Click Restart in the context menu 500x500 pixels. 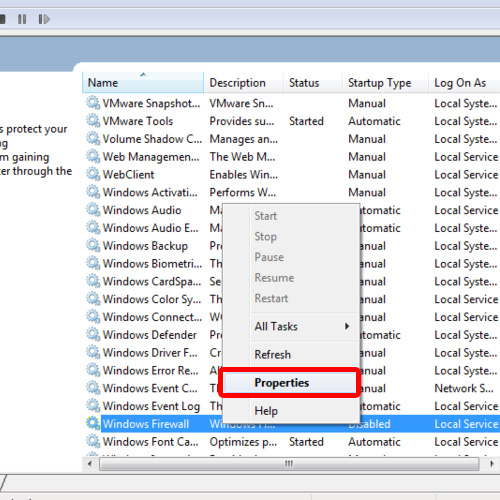(x=289, y=298)
